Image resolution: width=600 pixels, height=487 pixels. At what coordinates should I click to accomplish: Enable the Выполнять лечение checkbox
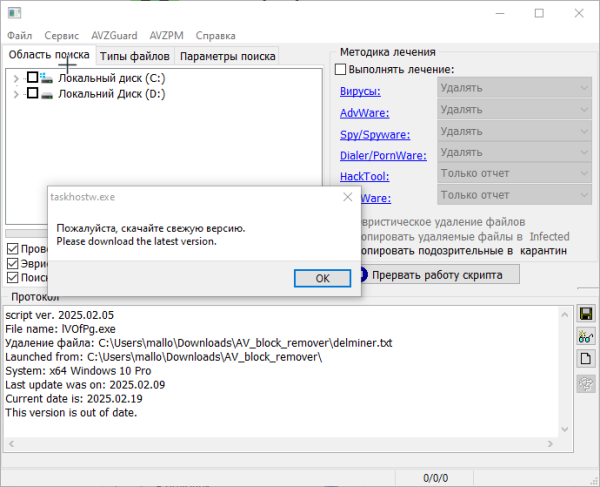click(340, 69)
